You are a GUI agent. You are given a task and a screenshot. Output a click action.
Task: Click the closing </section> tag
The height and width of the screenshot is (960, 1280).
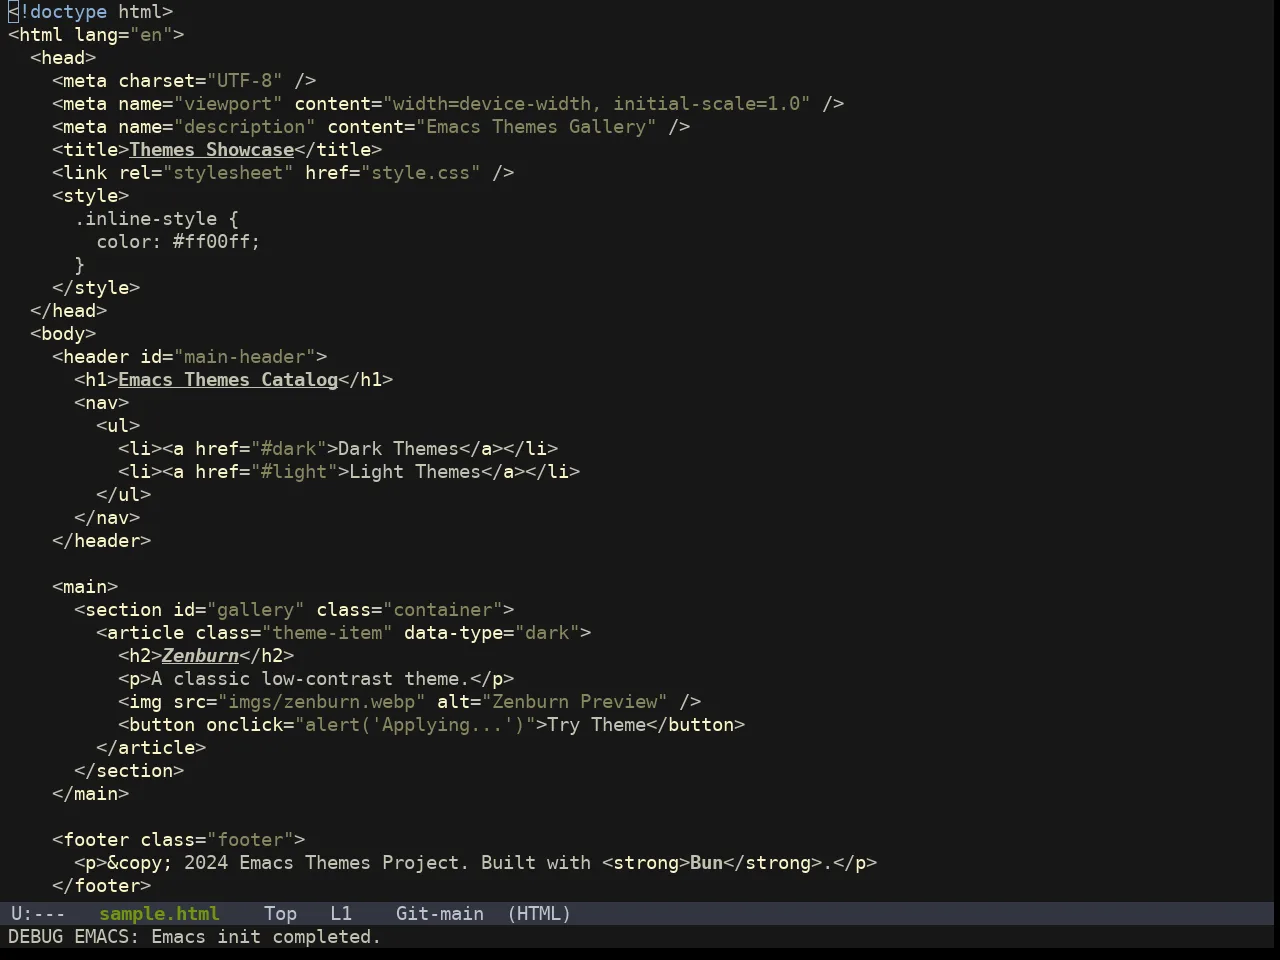[x=129, y=771]
